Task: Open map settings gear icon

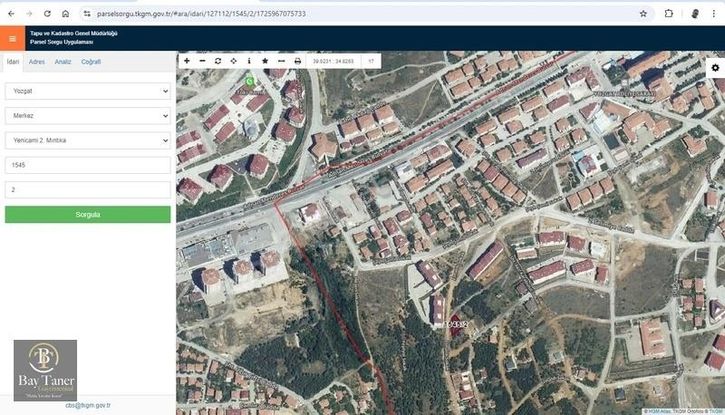Action: click(715, 68)
